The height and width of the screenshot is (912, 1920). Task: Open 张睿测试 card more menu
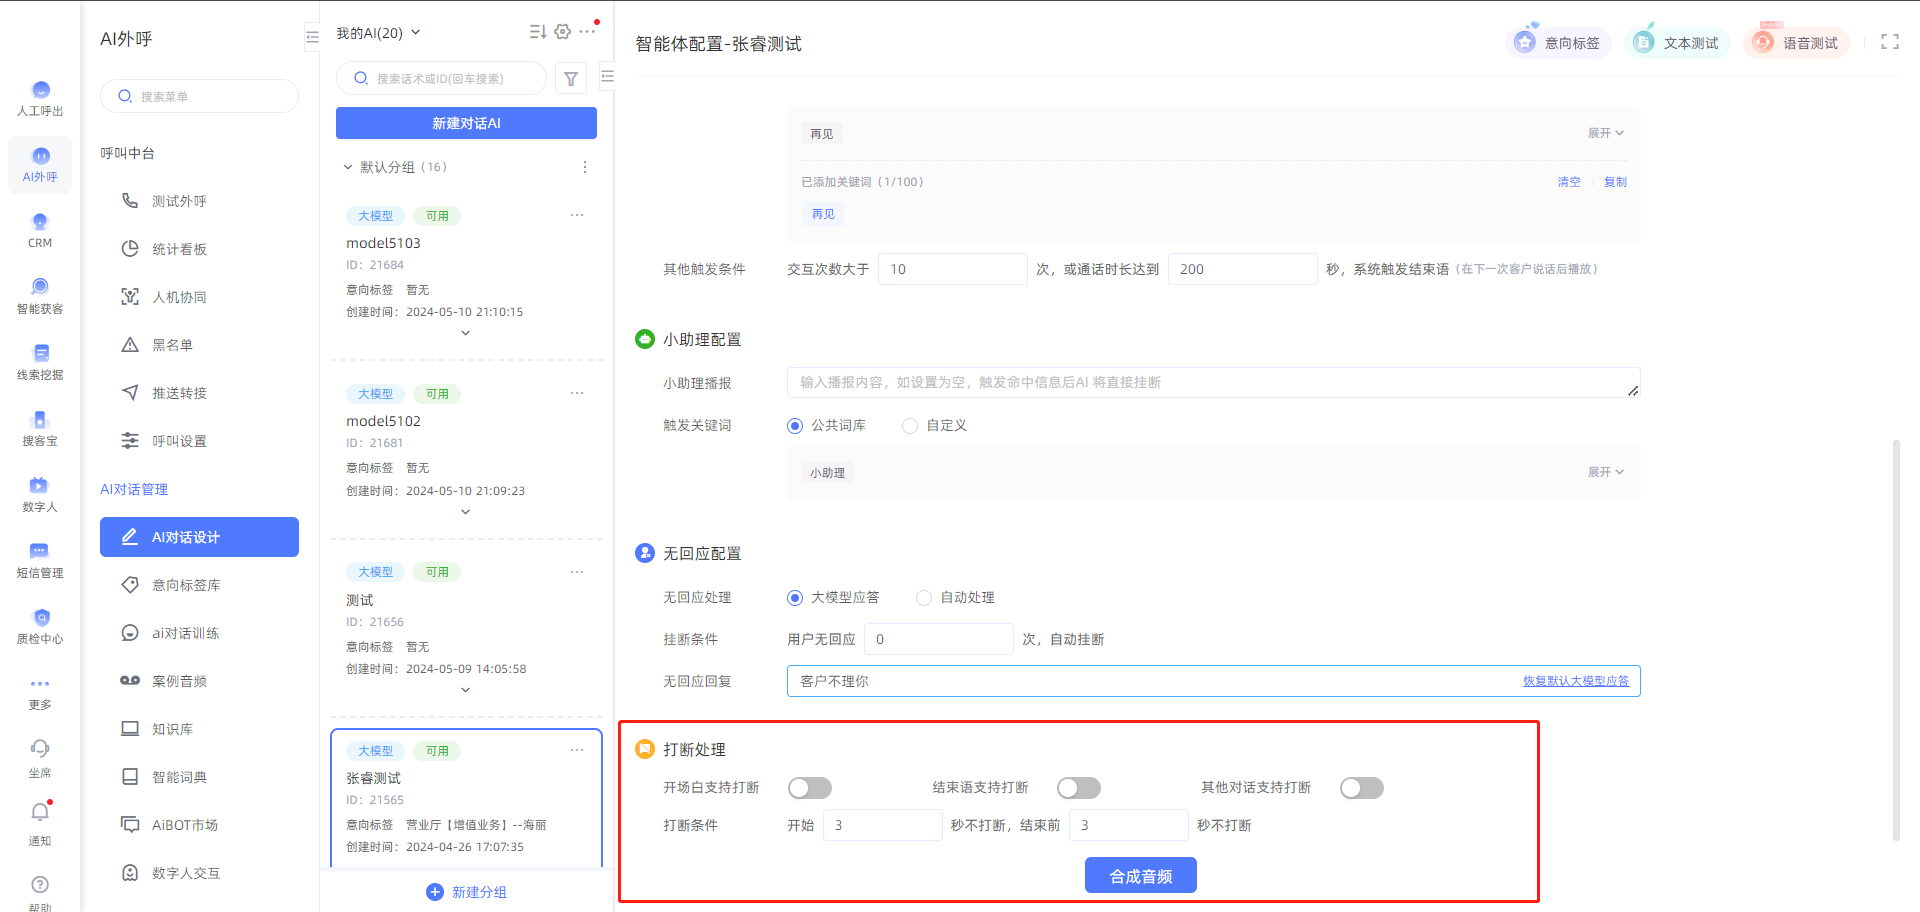point(577,750)
